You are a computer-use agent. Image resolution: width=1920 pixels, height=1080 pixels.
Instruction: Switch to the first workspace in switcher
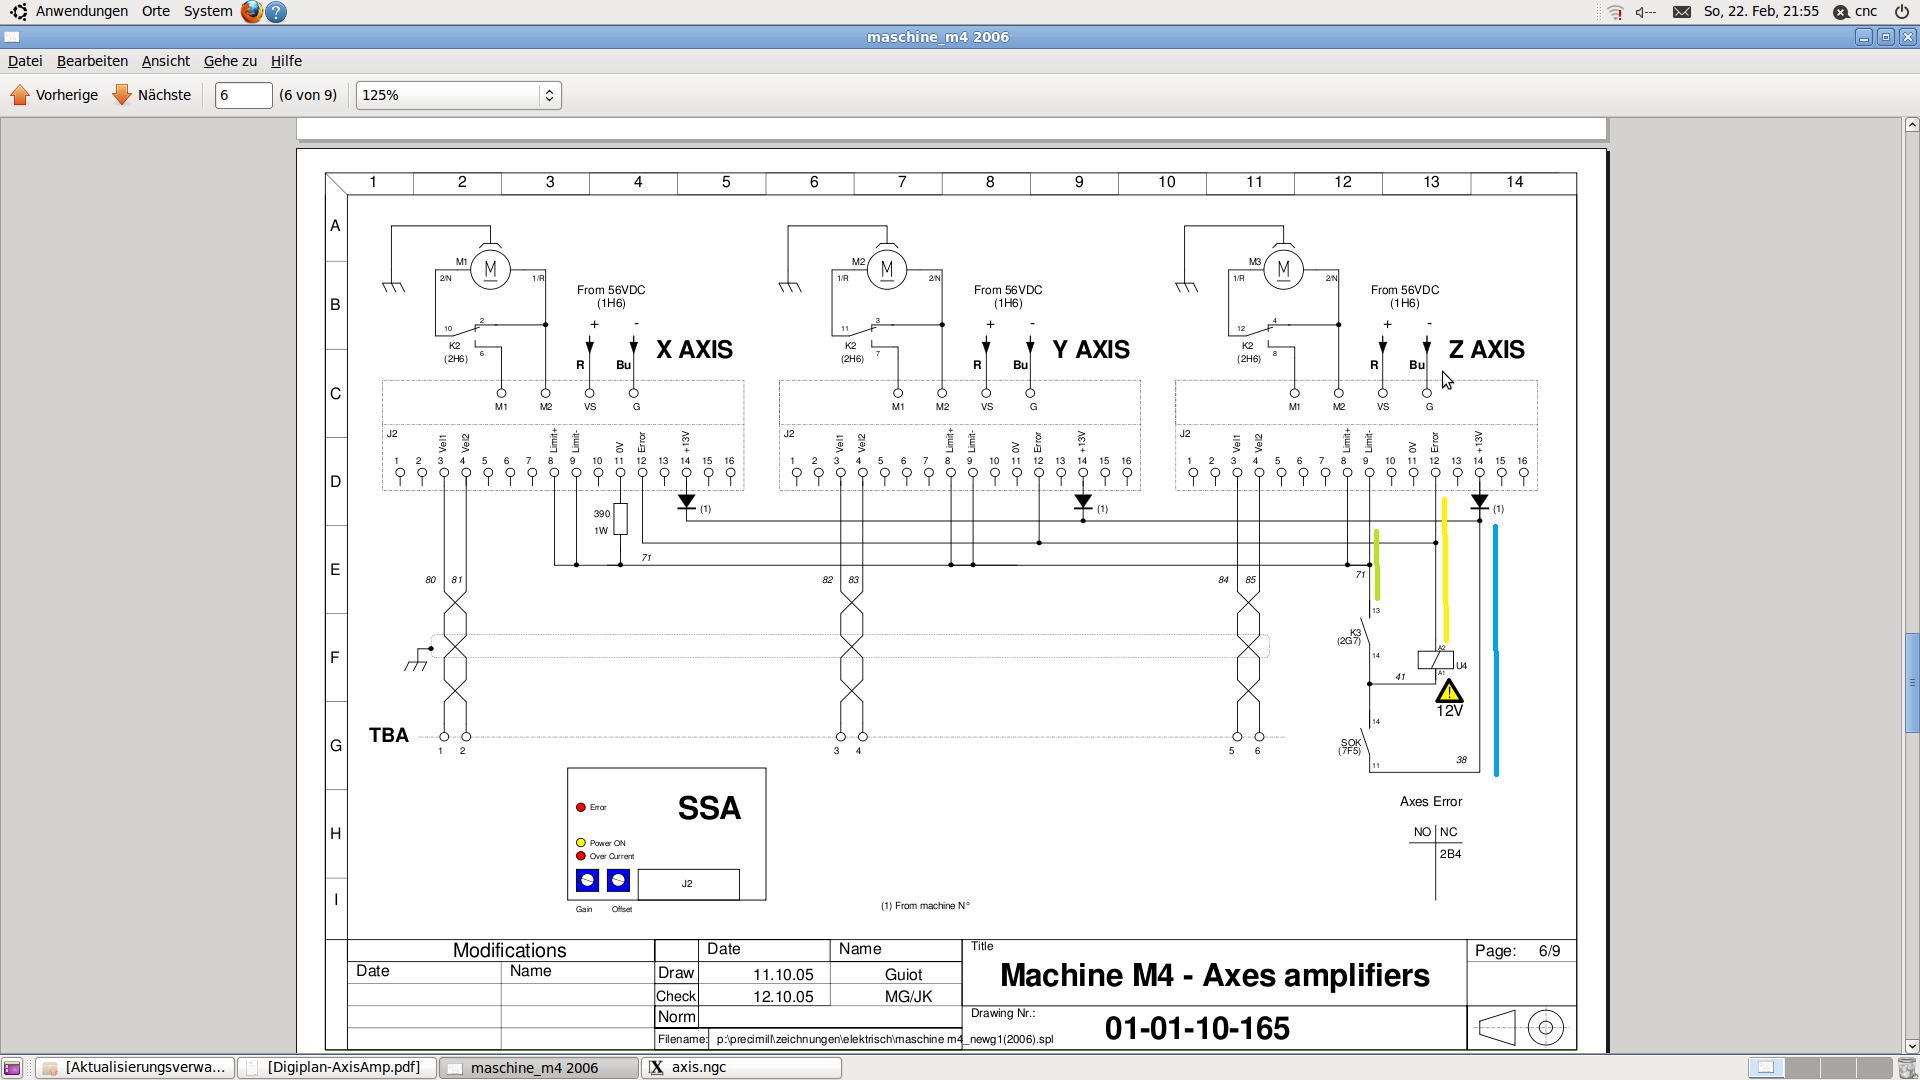tap(1766, 1068)
